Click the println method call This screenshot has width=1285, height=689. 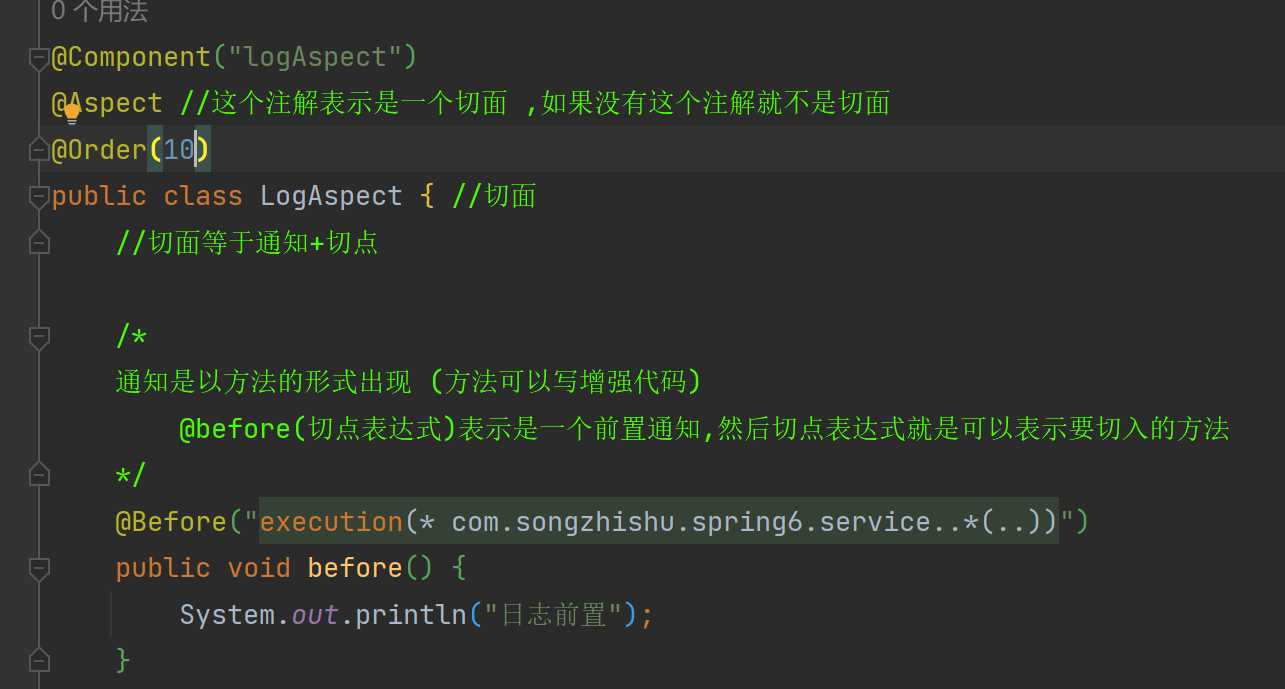pyautogui.click(x=411, y=614)
